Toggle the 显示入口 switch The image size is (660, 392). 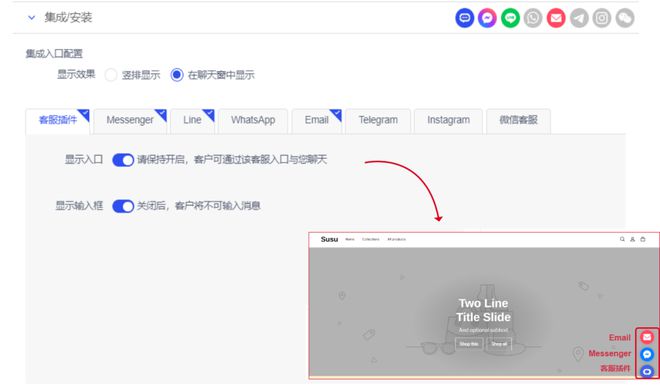point(123,160)
